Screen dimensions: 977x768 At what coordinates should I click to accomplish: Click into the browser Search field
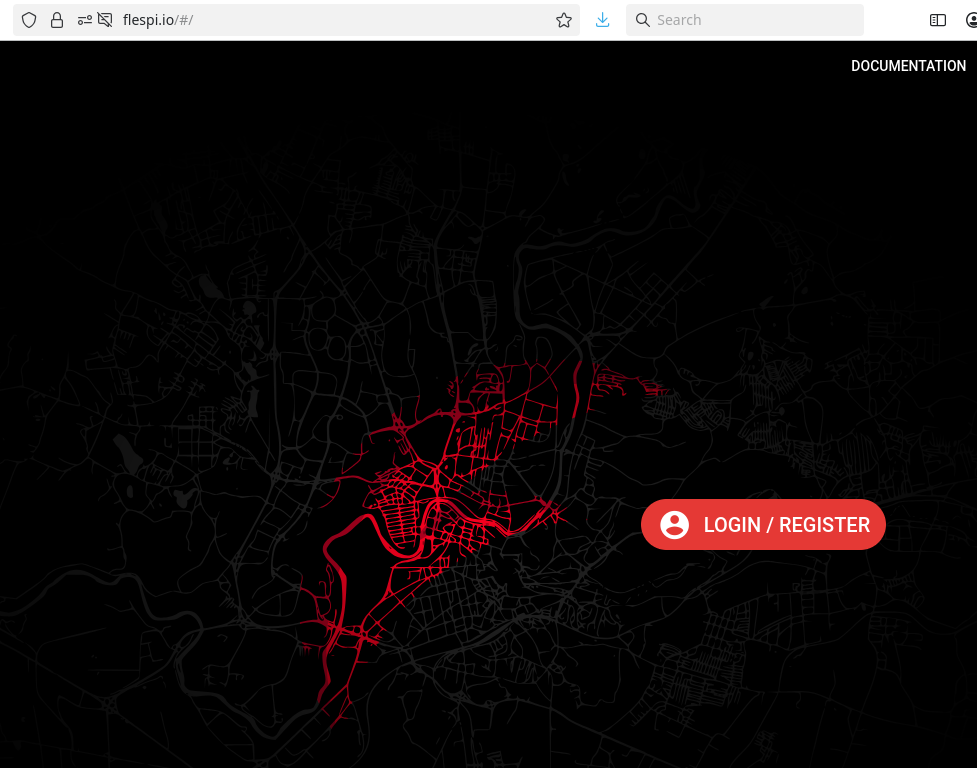click(x=745, y=20)
